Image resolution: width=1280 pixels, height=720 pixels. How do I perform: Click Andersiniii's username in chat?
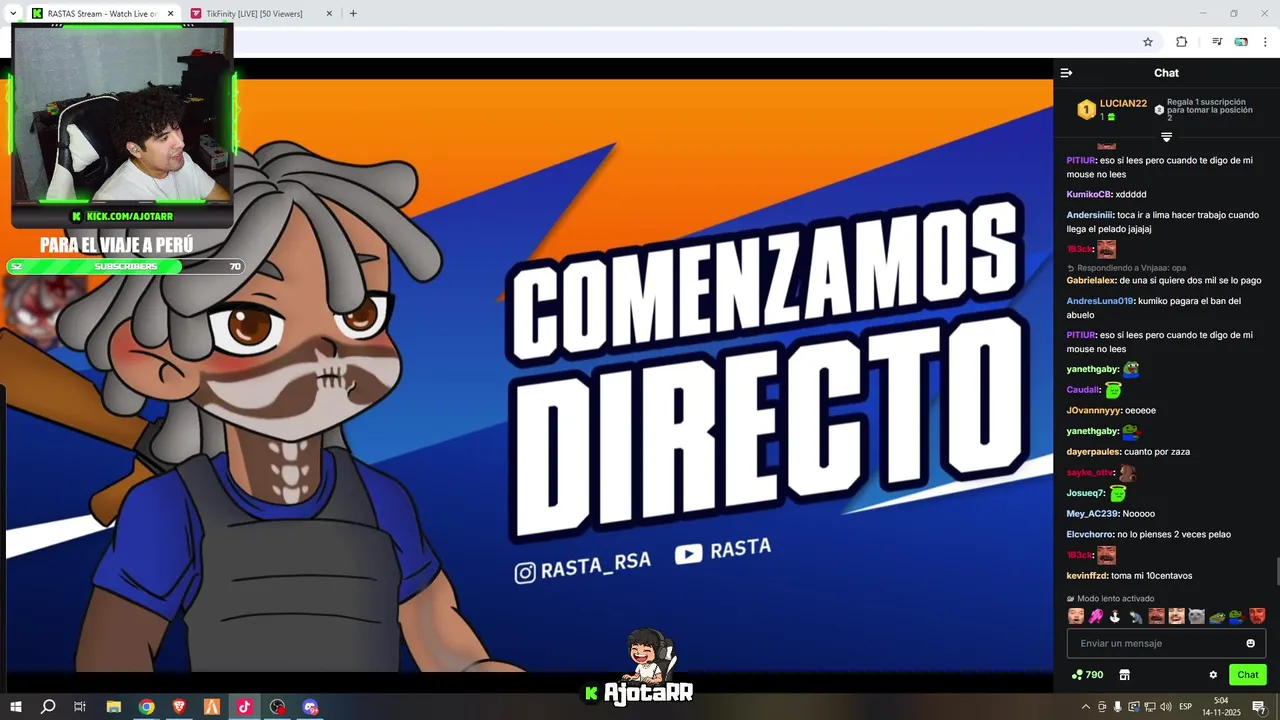coord(1090,215)
